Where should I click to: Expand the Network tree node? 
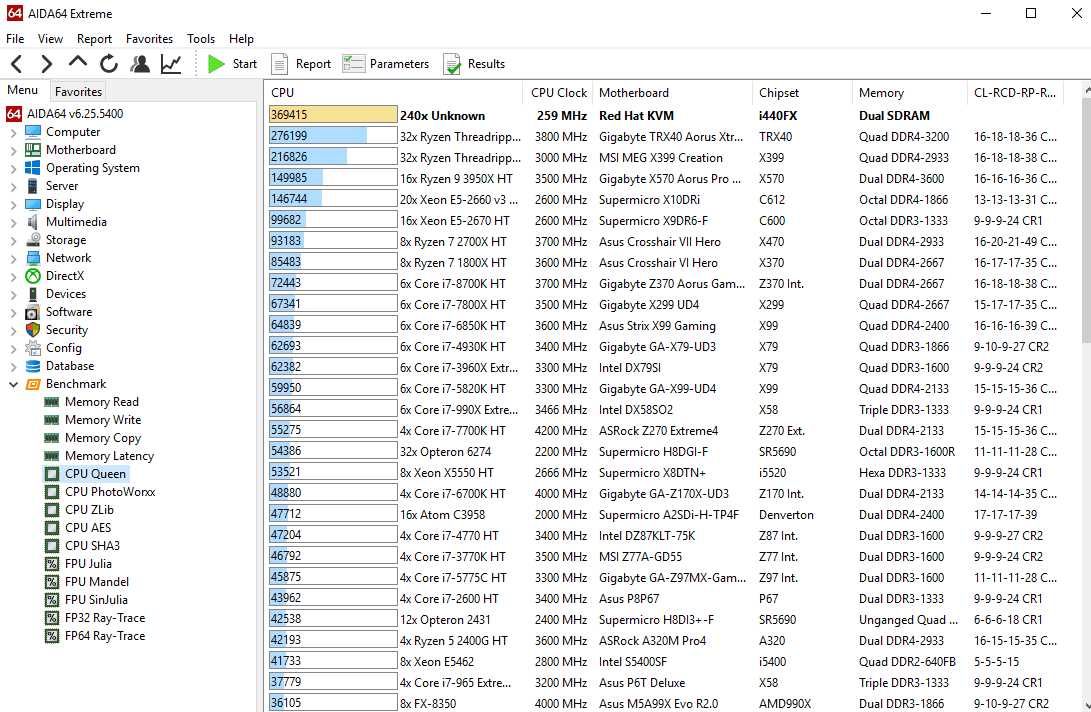[13, 258]
